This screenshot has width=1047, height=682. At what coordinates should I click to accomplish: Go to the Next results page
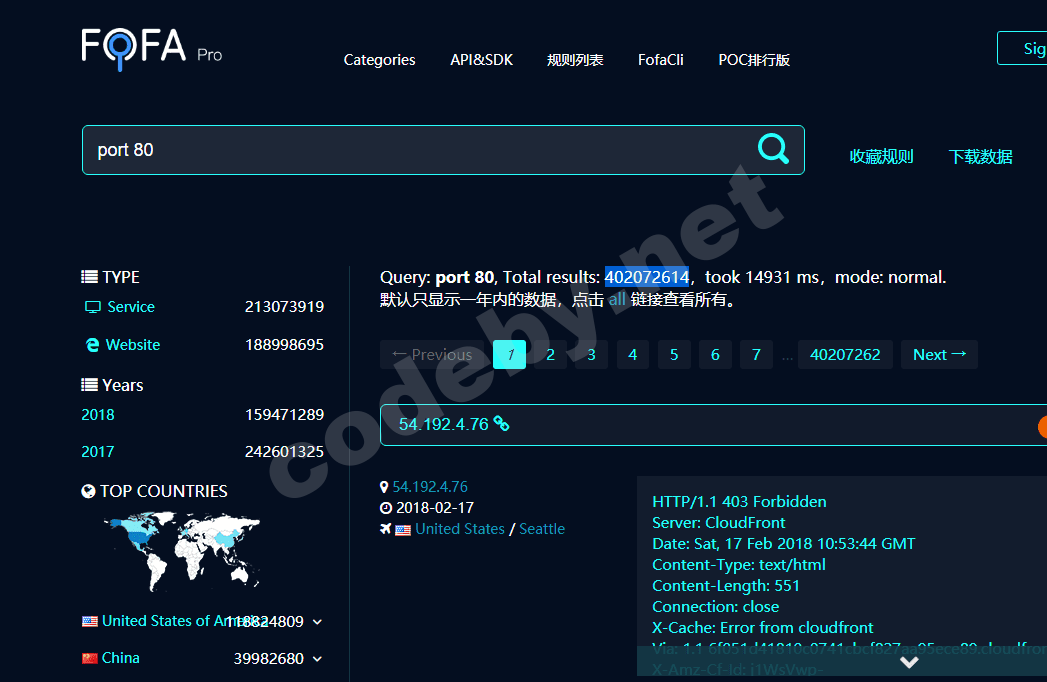click(939, 355)
